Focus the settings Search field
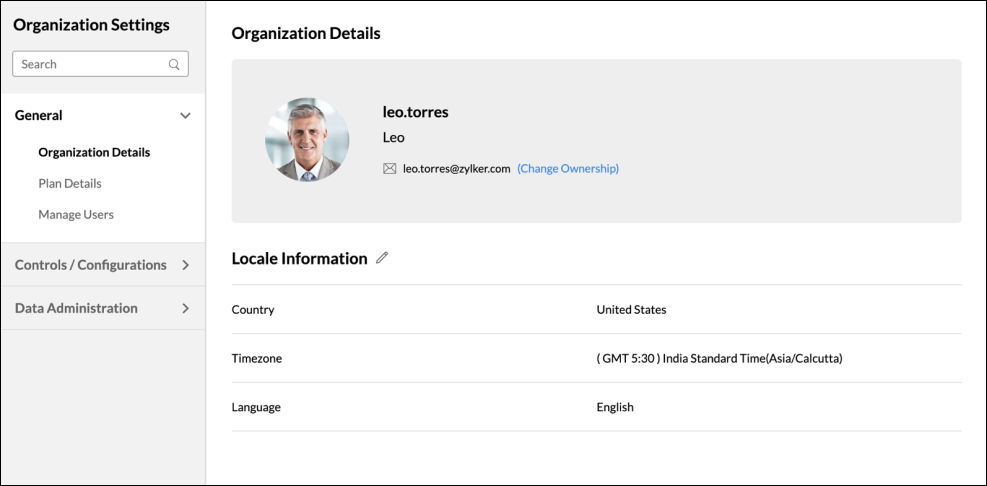The image size is (987, 486). 90,64
